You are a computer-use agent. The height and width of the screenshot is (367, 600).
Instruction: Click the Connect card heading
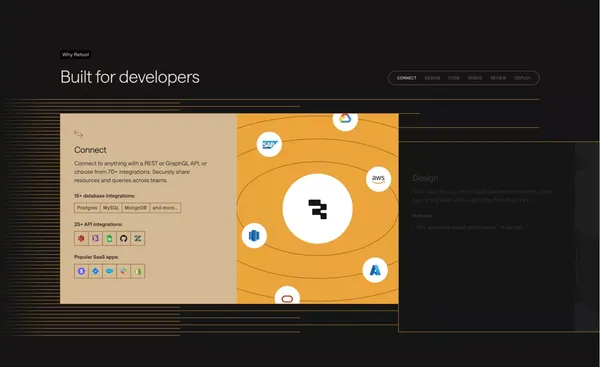tap(90, 150)
